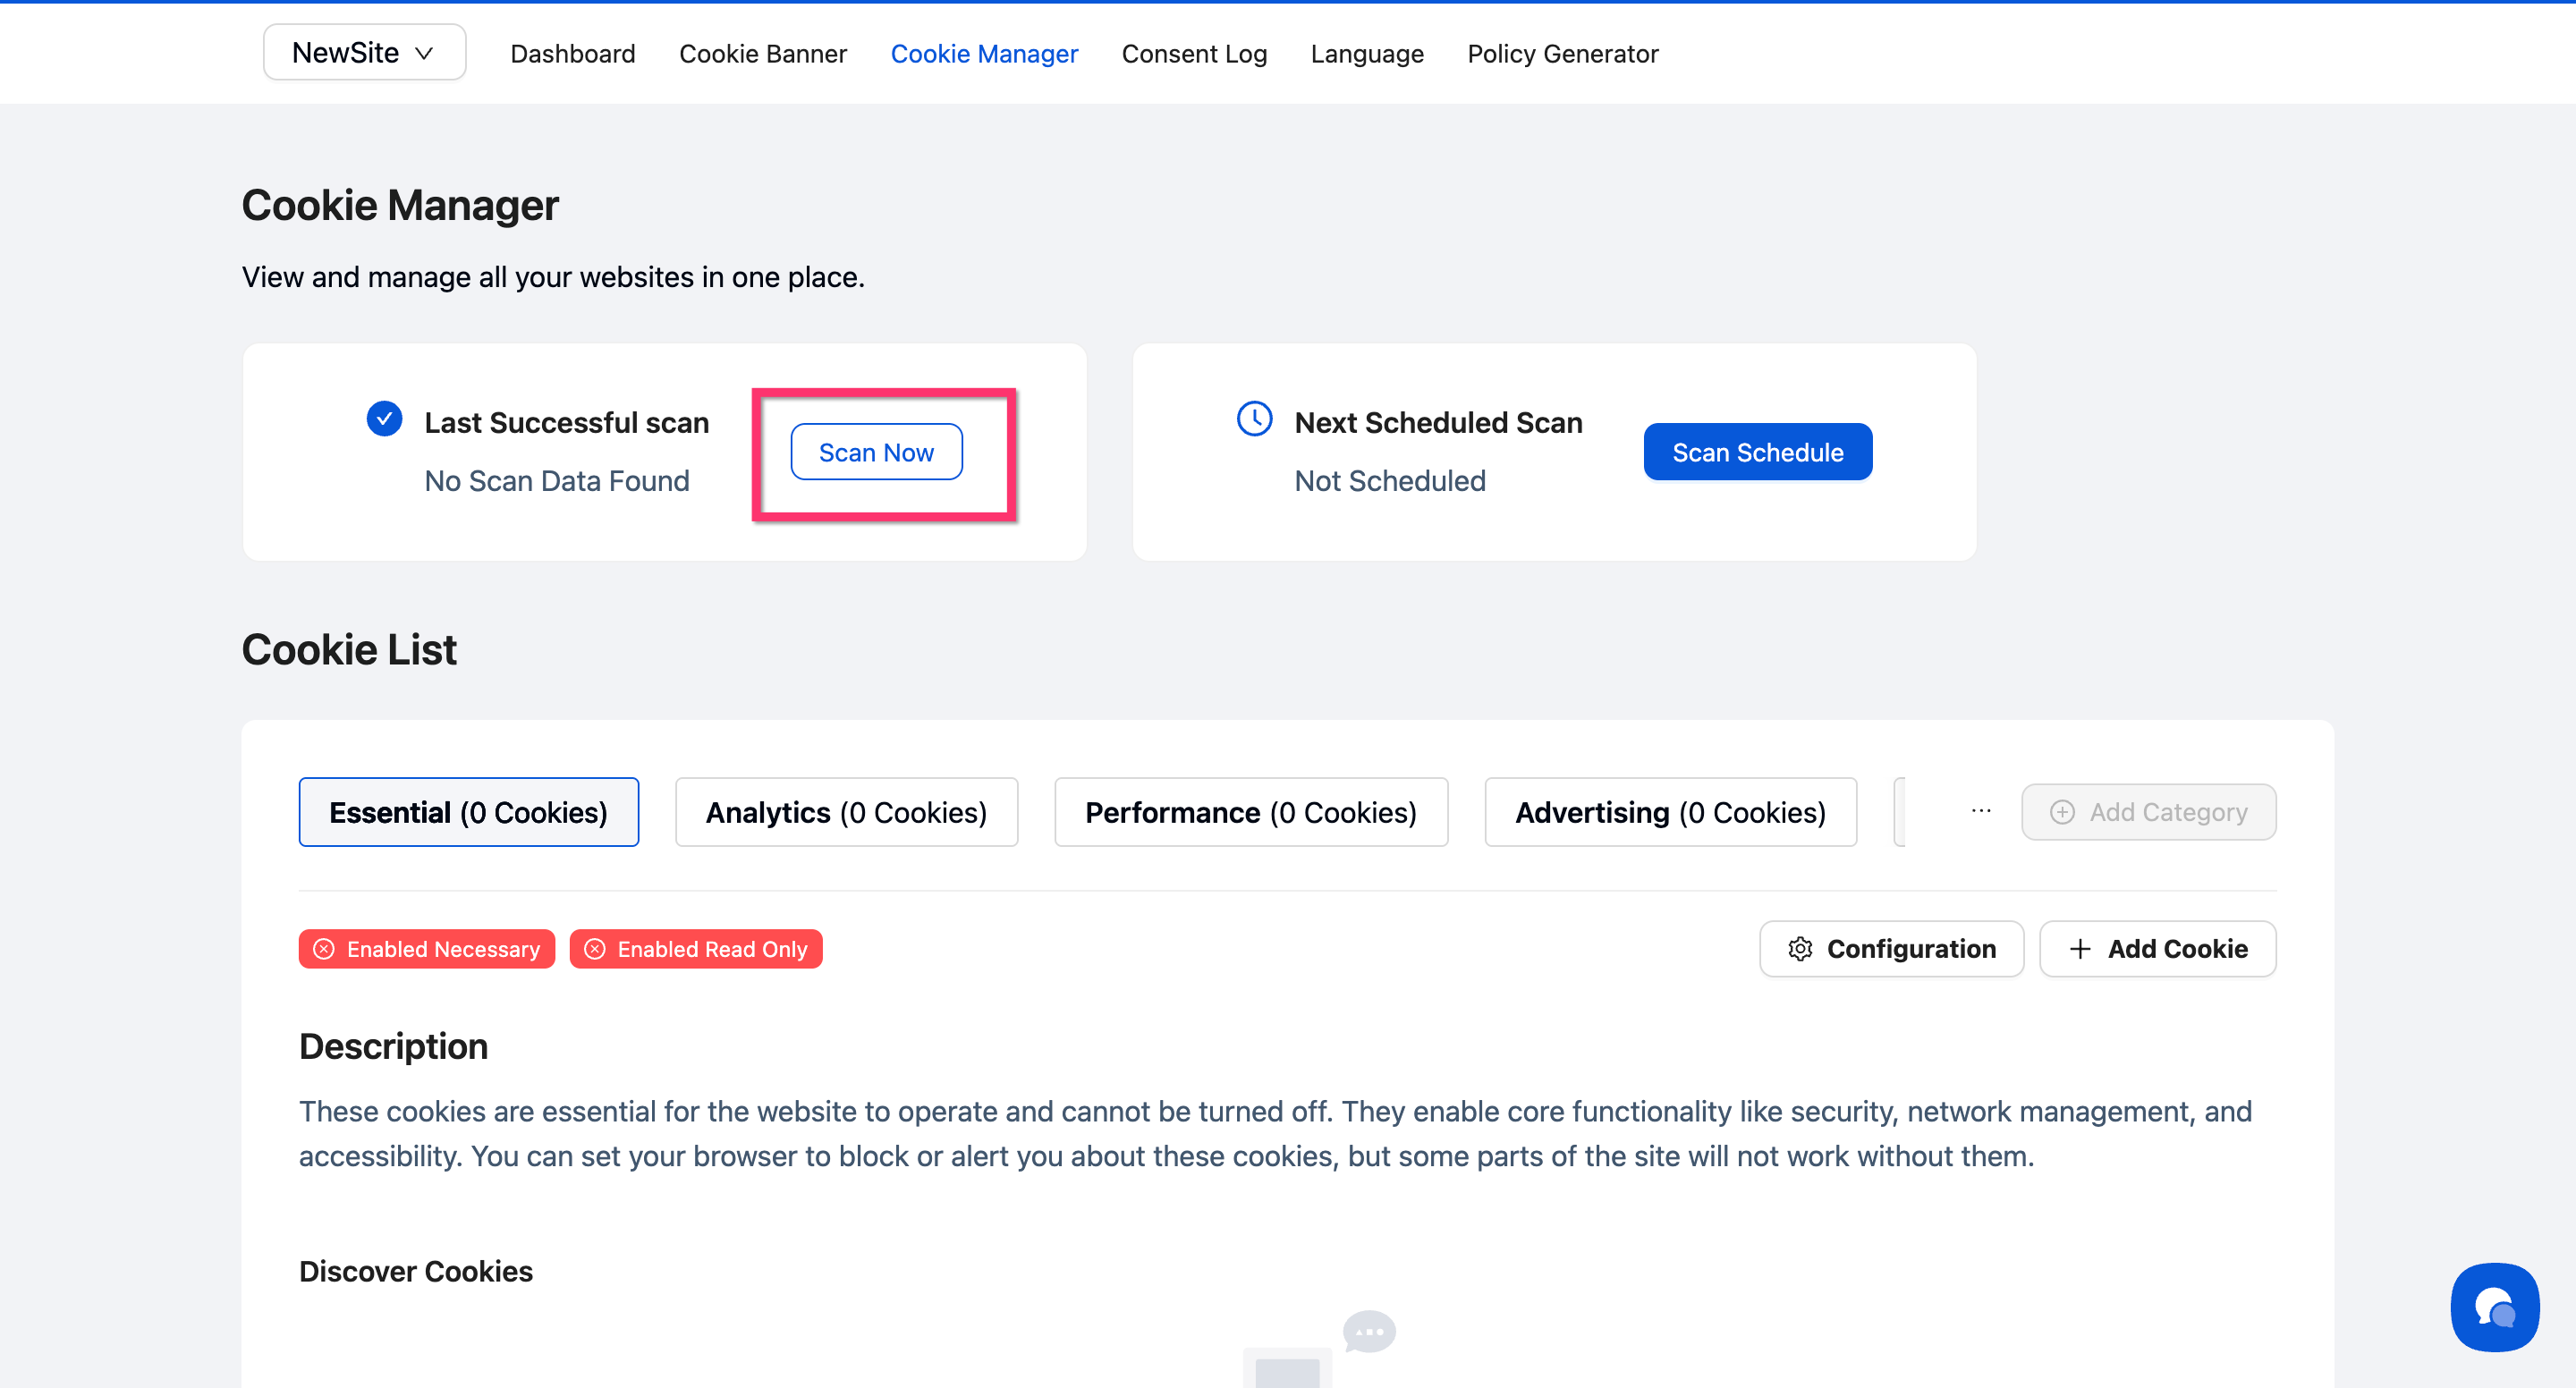The height and width of the screenshot is (1388, 2576).
Task: Open the Consent Log menu item
Action: point(1194,54)
